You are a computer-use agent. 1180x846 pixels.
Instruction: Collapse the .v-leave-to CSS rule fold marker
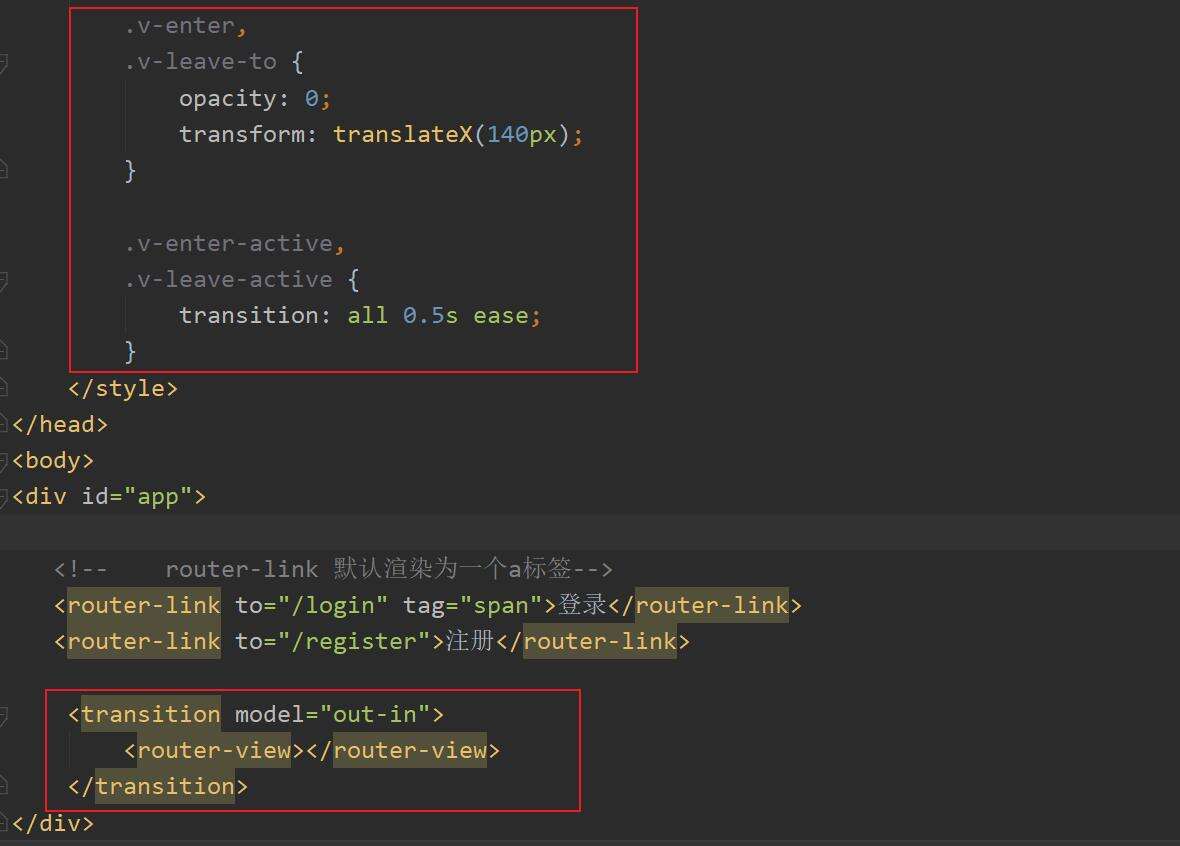coord(3,63)
